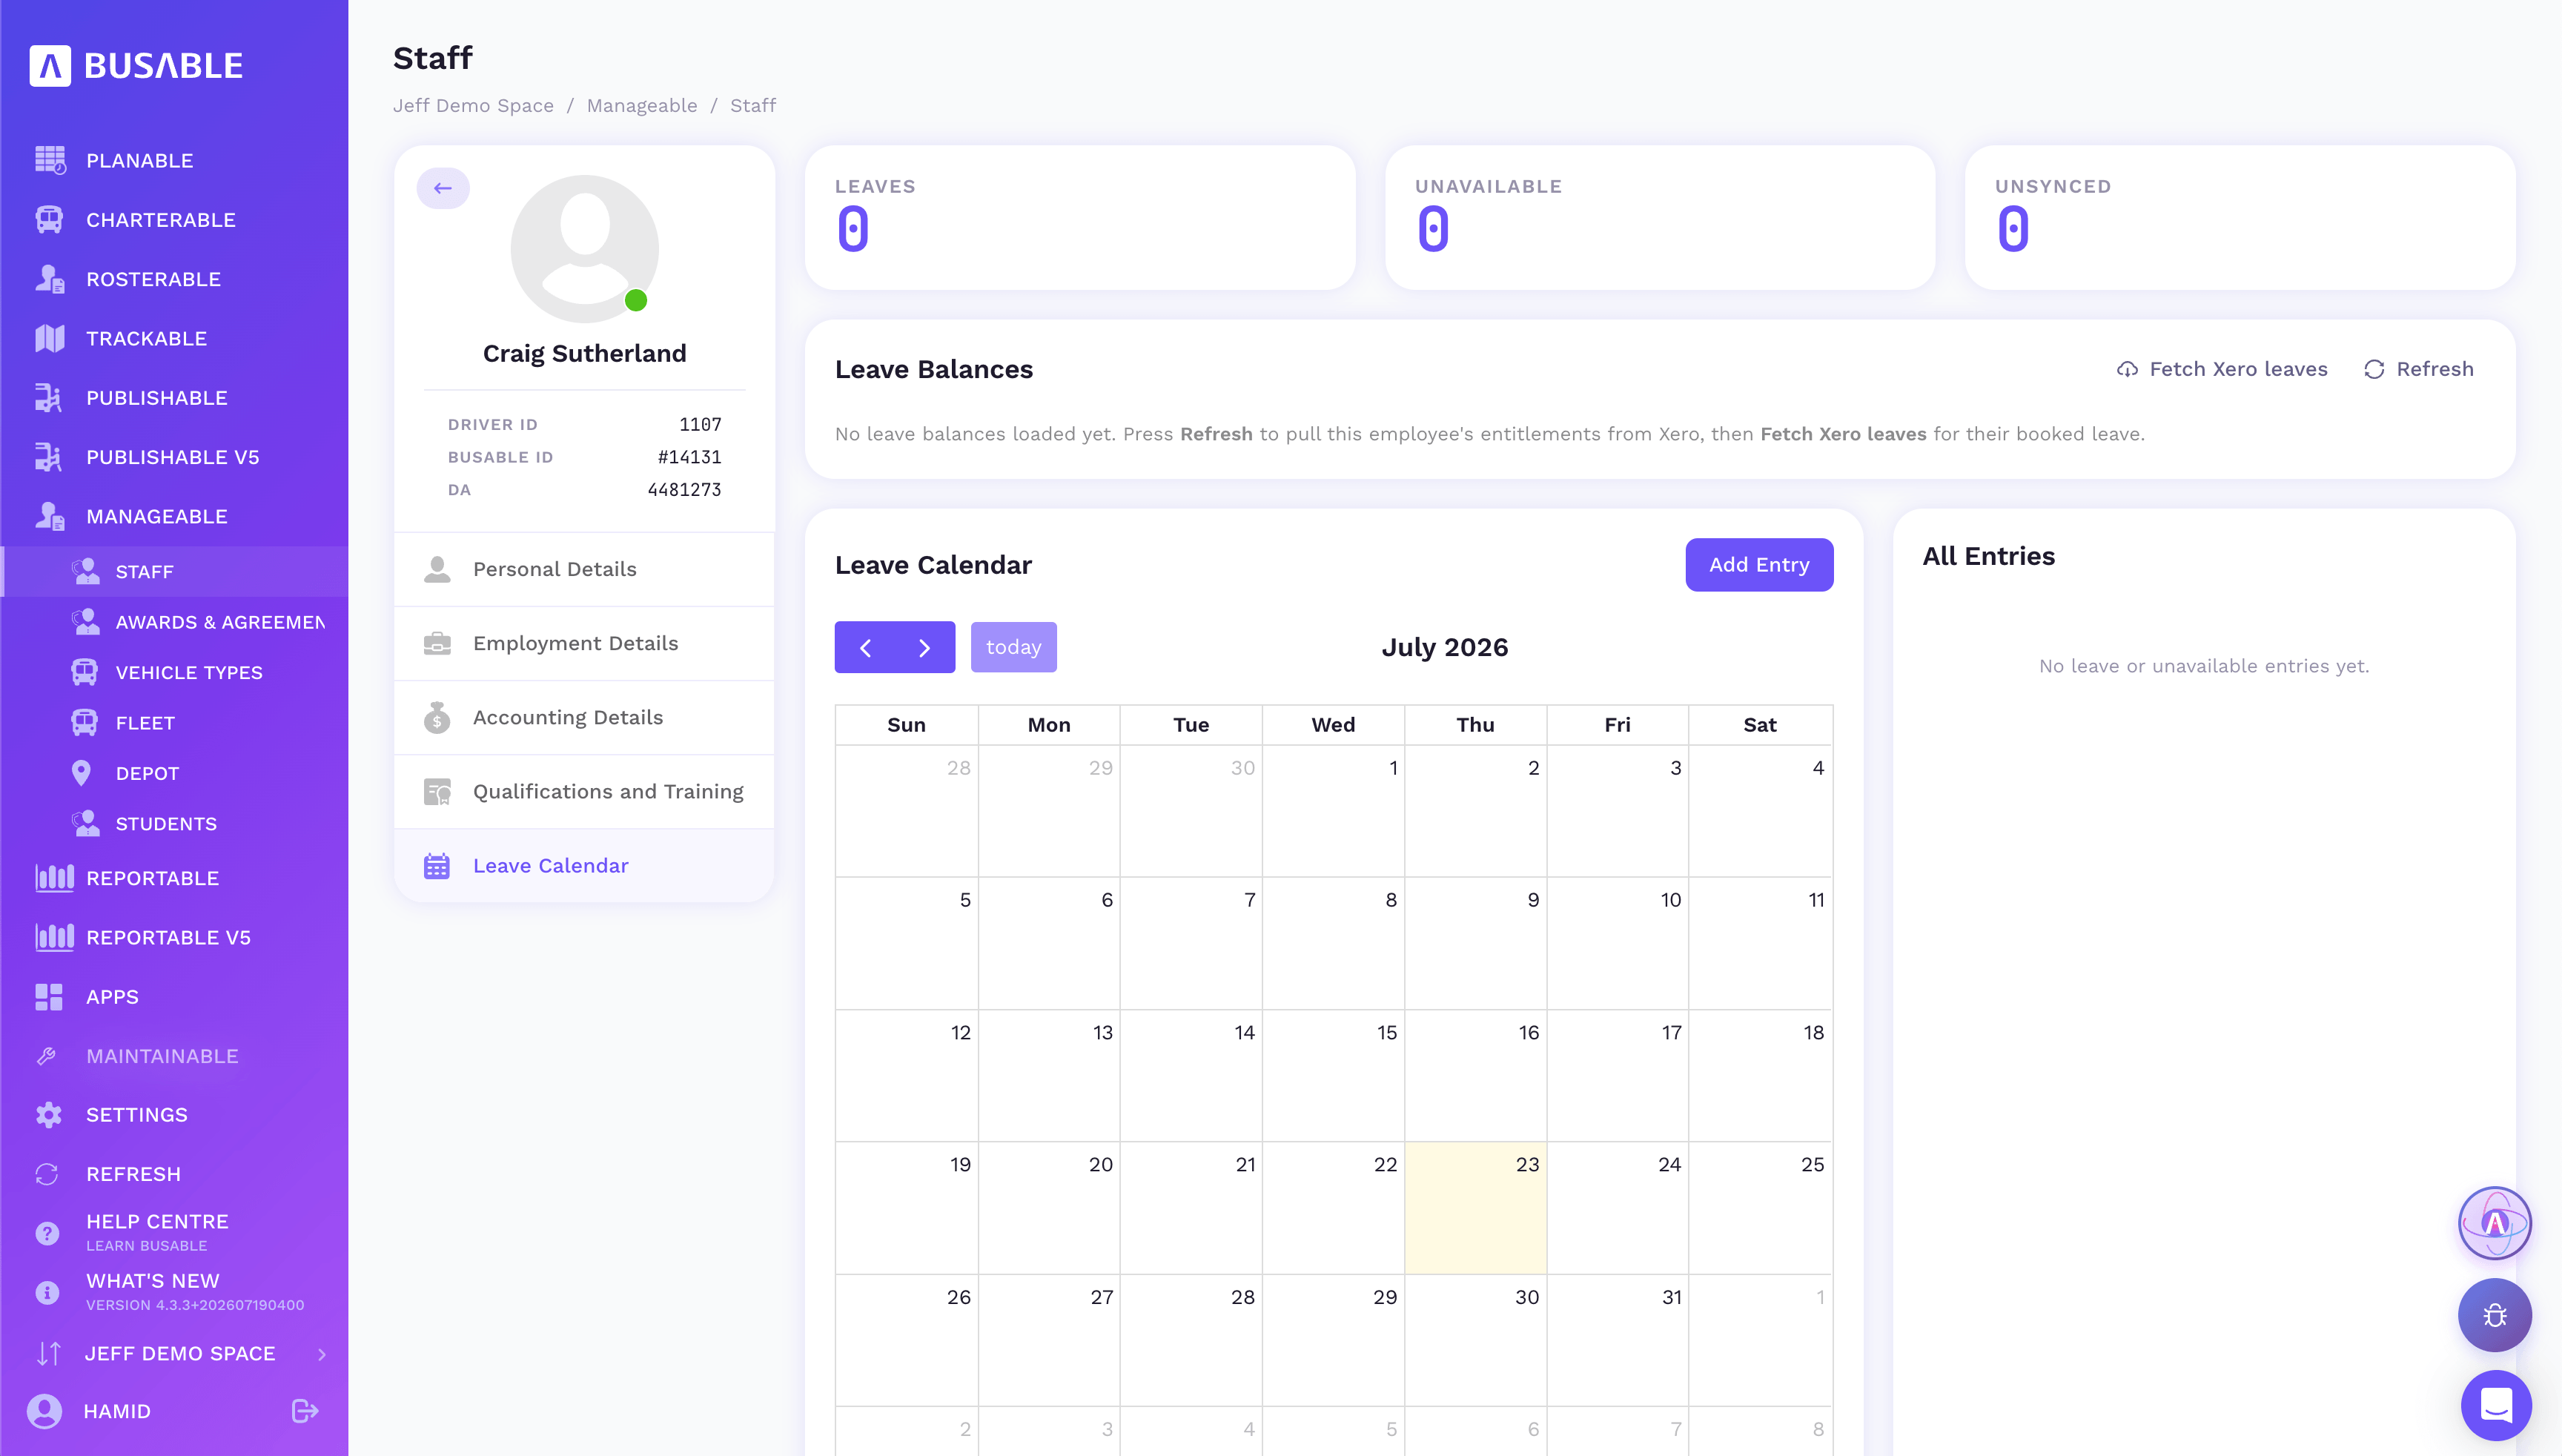Go to previous month in calendar
2562x1456 pixels.
(866, 647)
